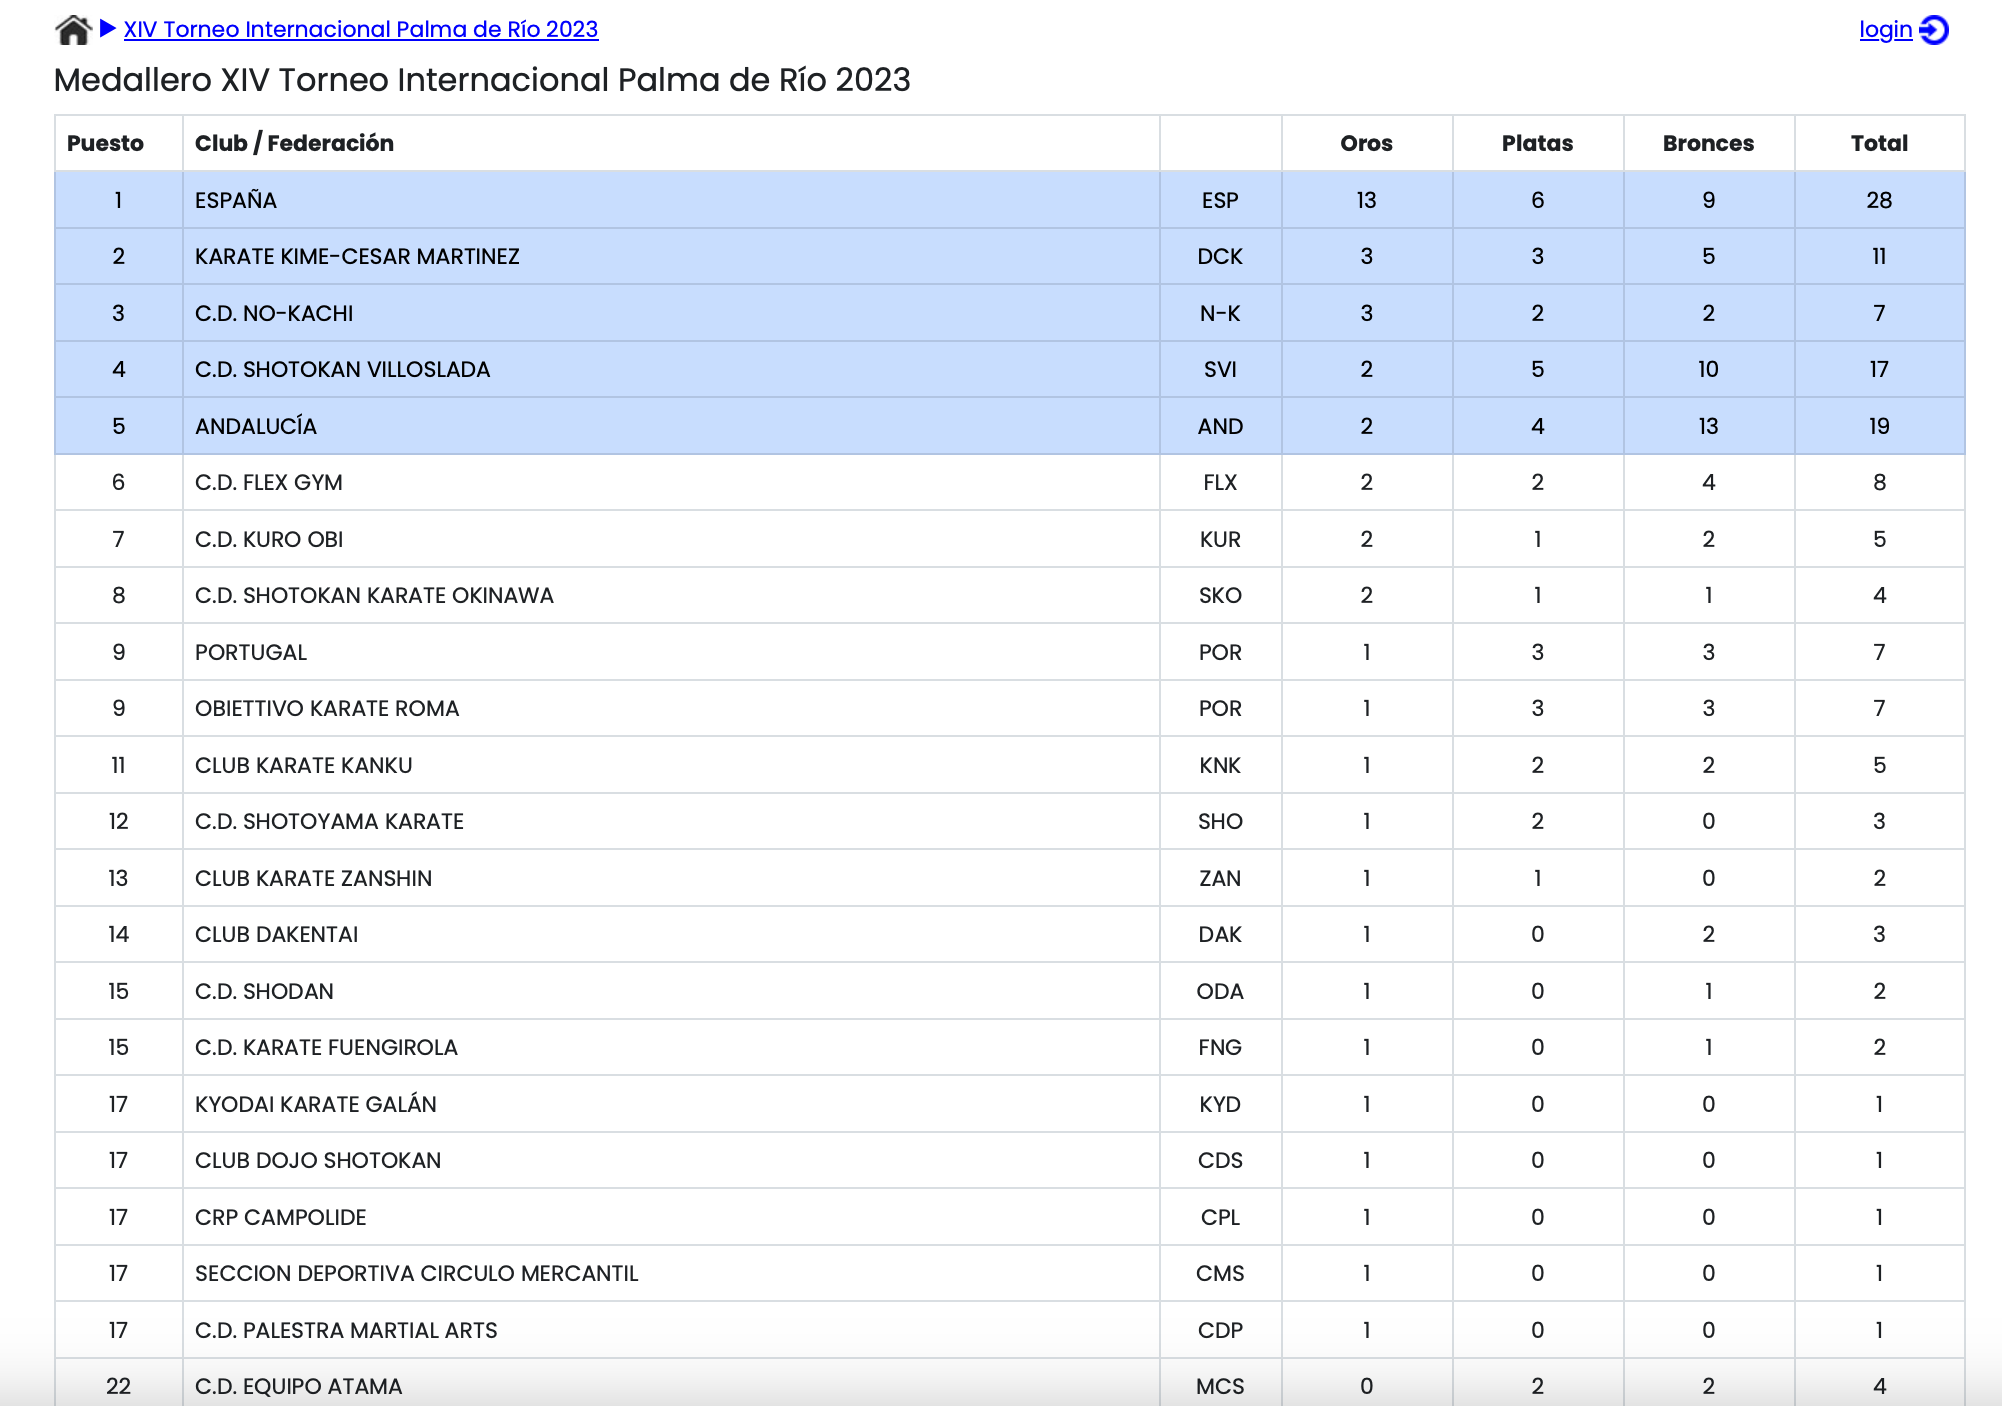Click the ODA club code

[x=1220, y=991]
